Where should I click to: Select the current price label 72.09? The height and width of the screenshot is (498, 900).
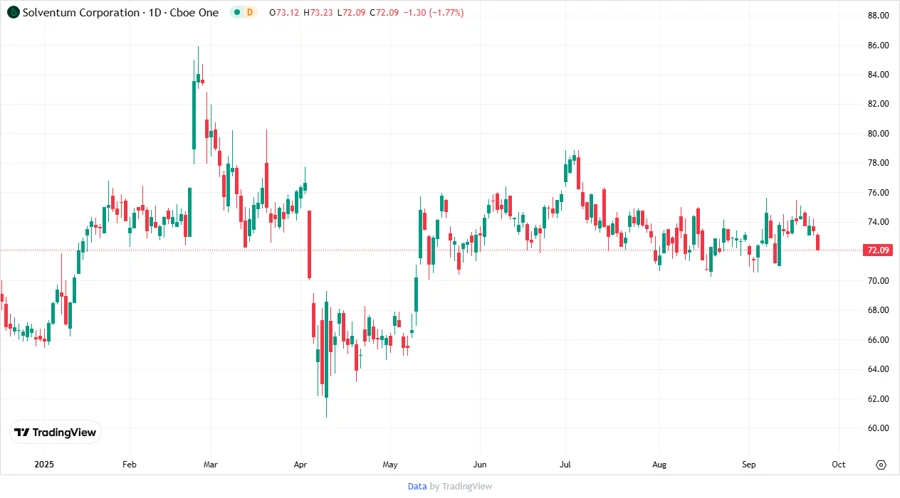pyautogui.click(x=878, y=250)
